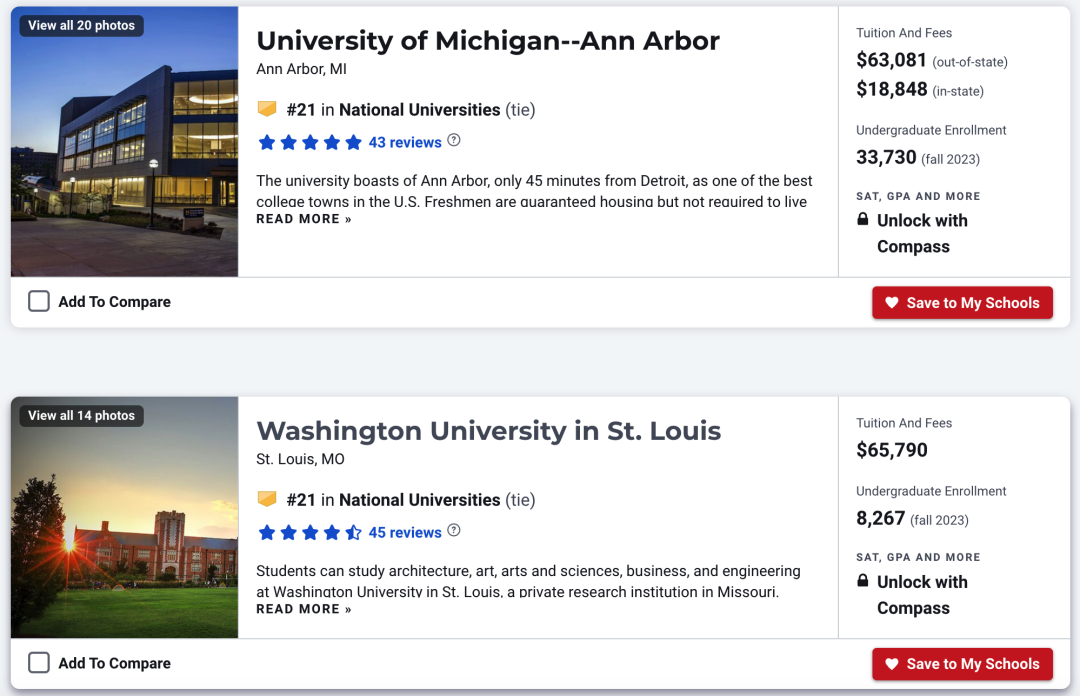Click the heart icon in Michigan's Save button

tap(892, 303)
